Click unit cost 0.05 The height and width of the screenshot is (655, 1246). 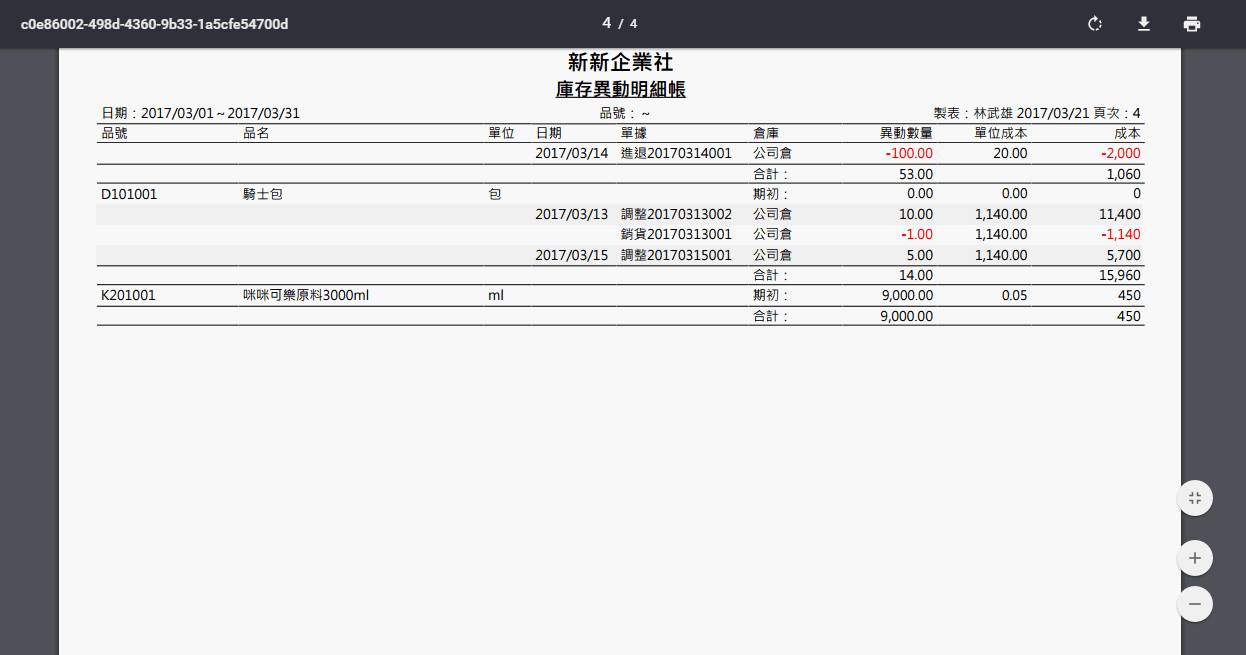tap(1013, 296)
